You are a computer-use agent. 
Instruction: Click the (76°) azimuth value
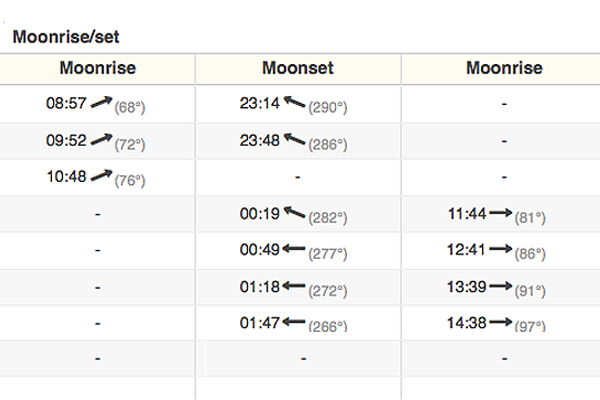click(x=130, y=181)
